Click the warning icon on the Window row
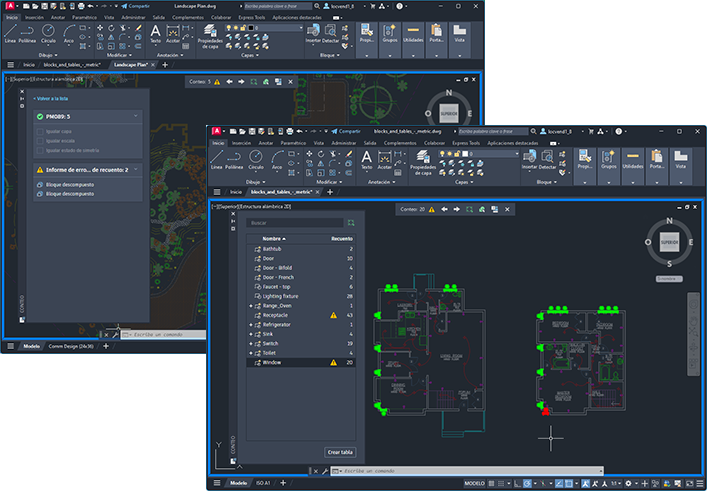Screen dimensions: 707x491 click(333, 363)
